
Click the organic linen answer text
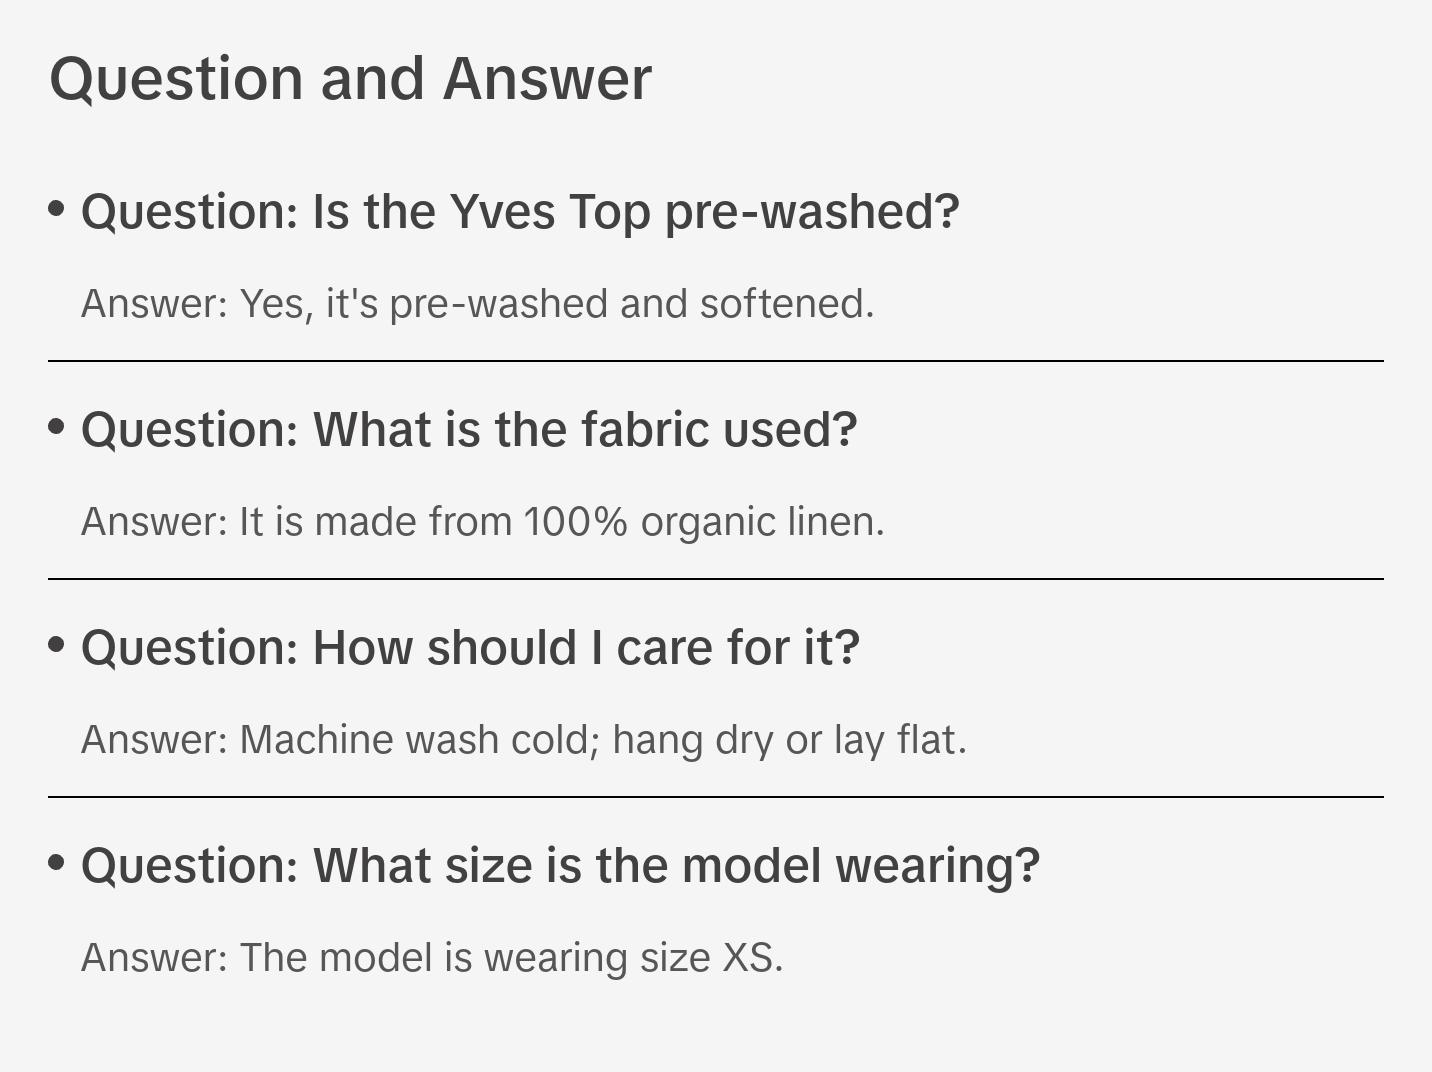[x=482, y=522]
